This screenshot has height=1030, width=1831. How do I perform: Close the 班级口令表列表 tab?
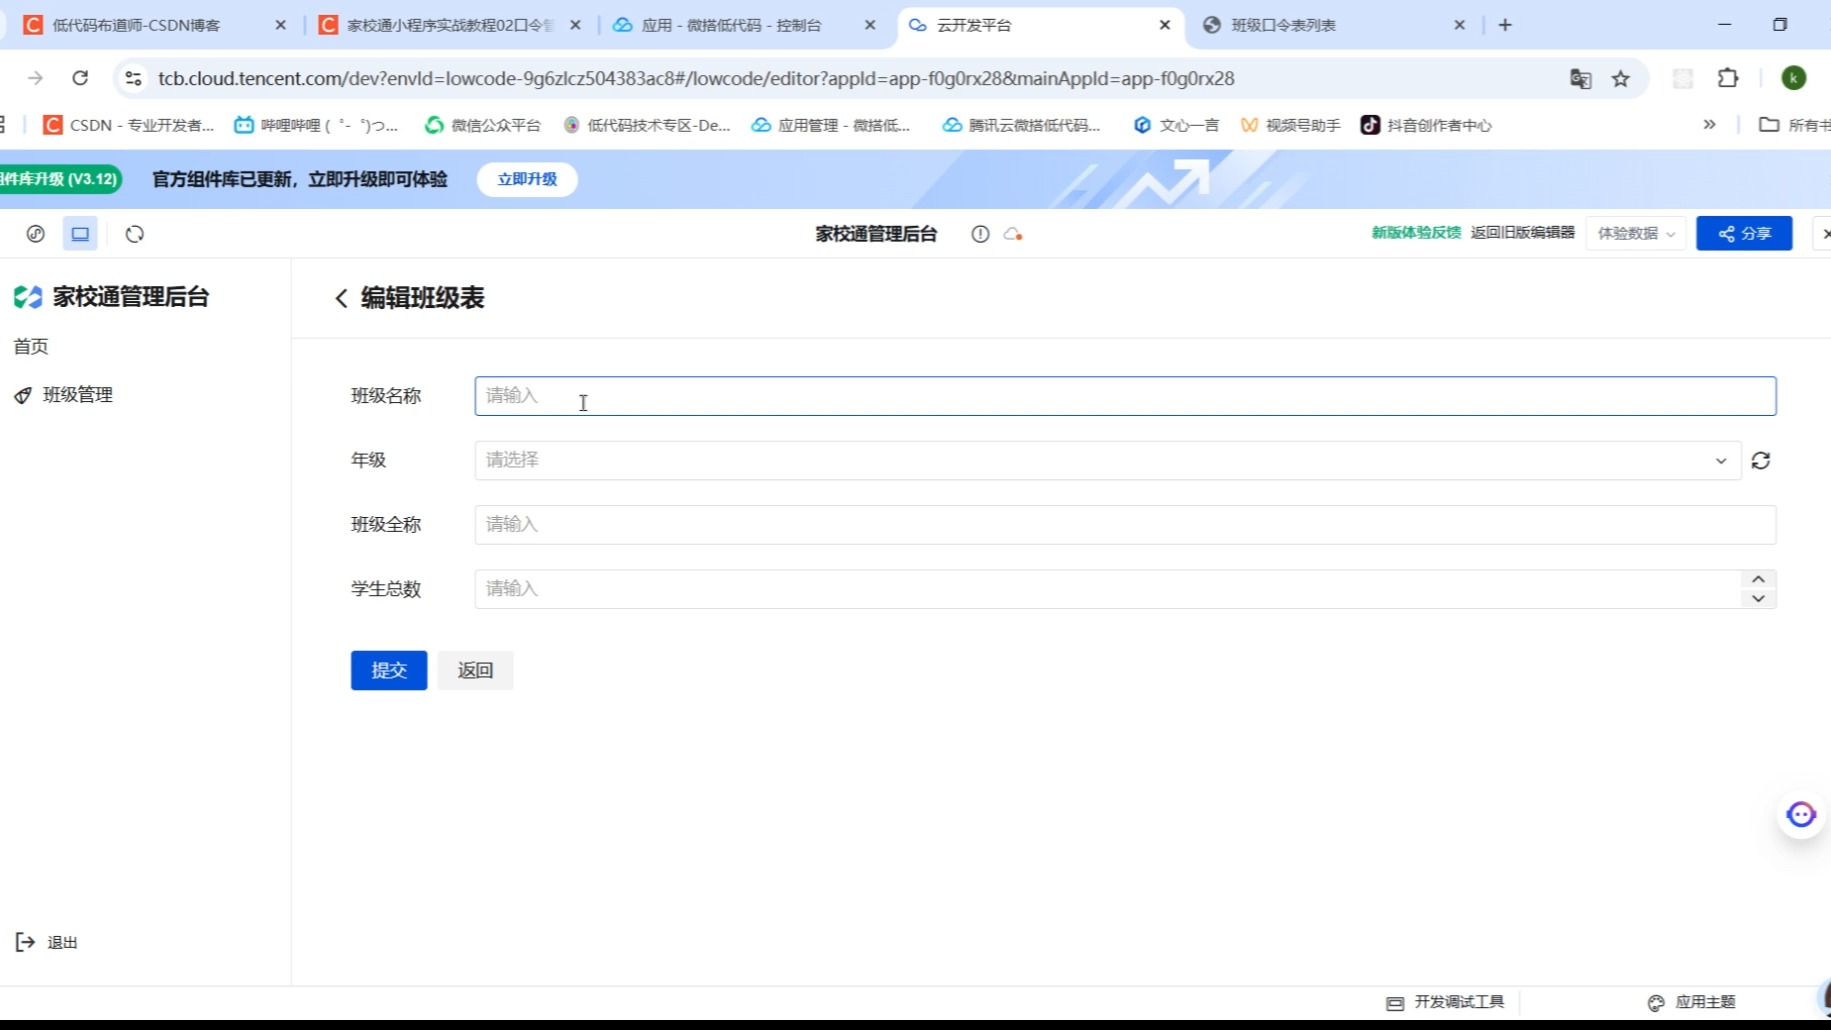tap(1459, 25)
